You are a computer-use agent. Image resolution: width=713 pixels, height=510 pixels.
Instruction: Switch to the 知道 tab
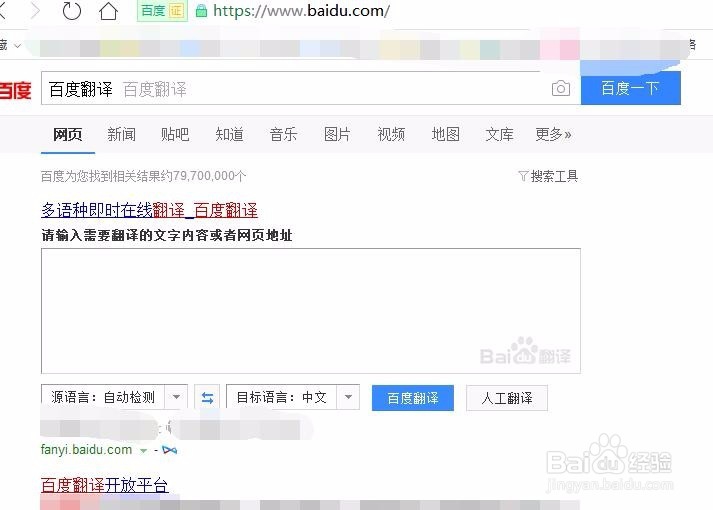coord(229,134)
